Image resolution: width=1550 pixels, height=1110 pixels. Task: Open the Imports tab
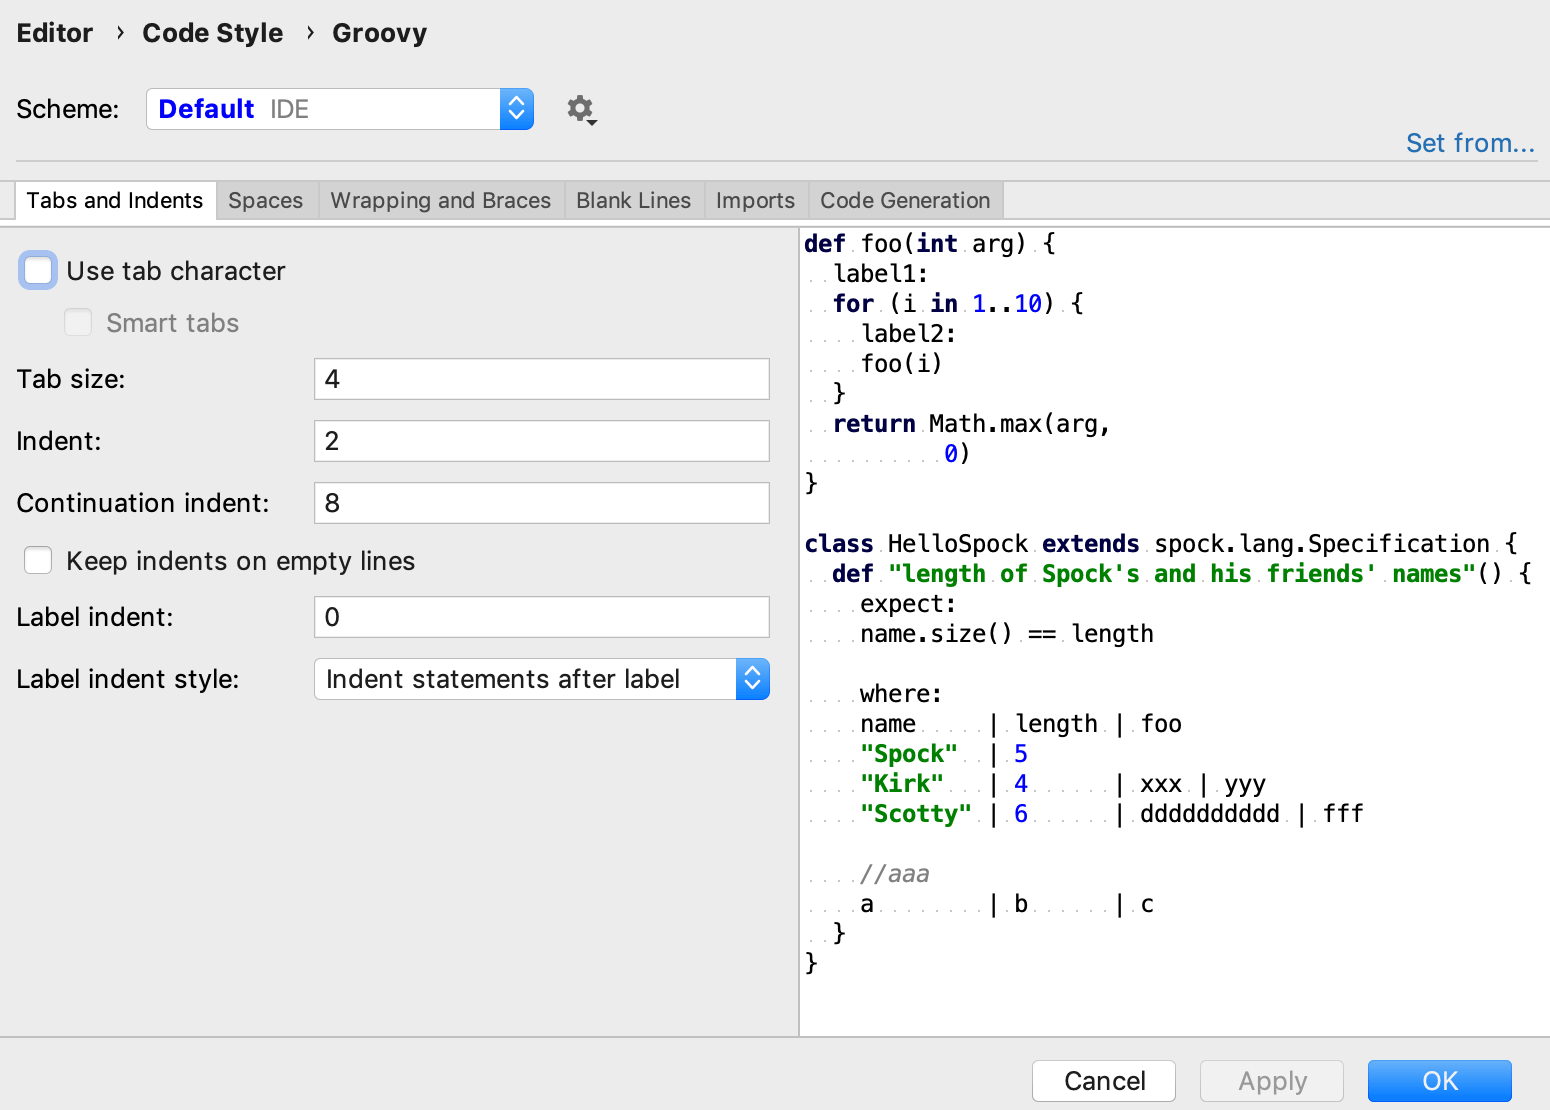click(x=755, y=200)
